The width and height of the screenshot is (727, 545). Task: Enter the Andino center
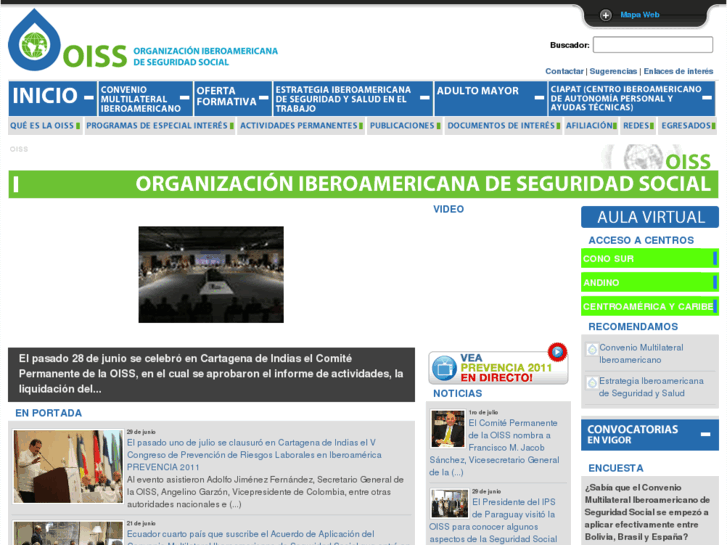(650, 282)
